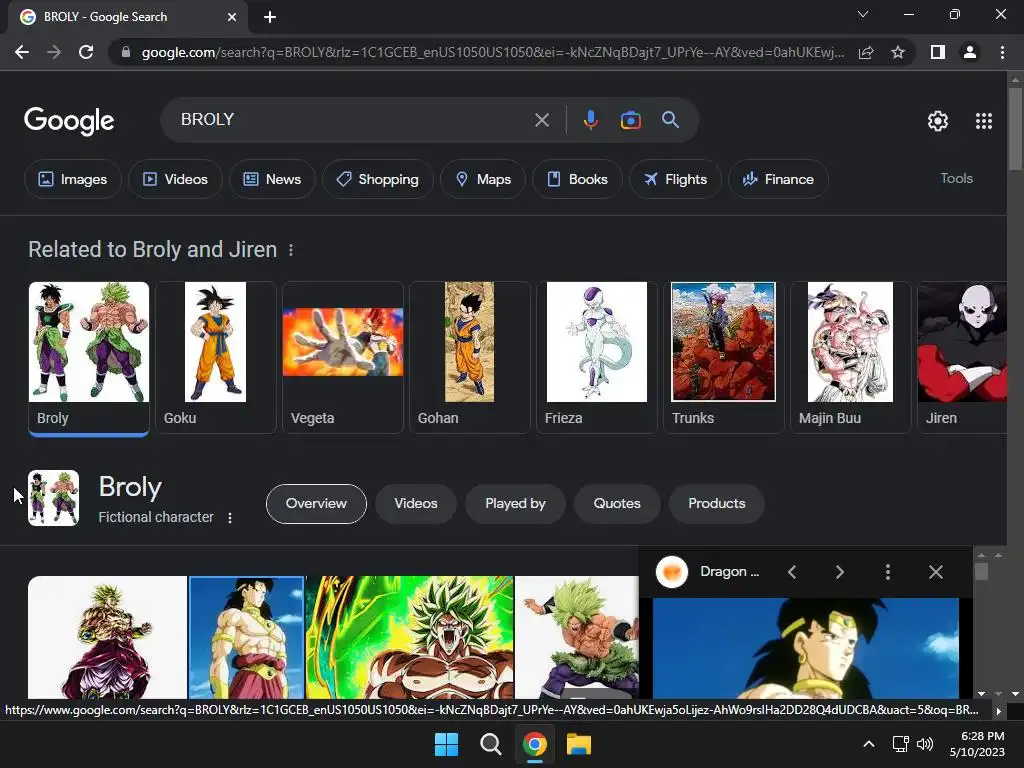Click the Broly knowledge panel thumbnail

[x=54, y=498]
